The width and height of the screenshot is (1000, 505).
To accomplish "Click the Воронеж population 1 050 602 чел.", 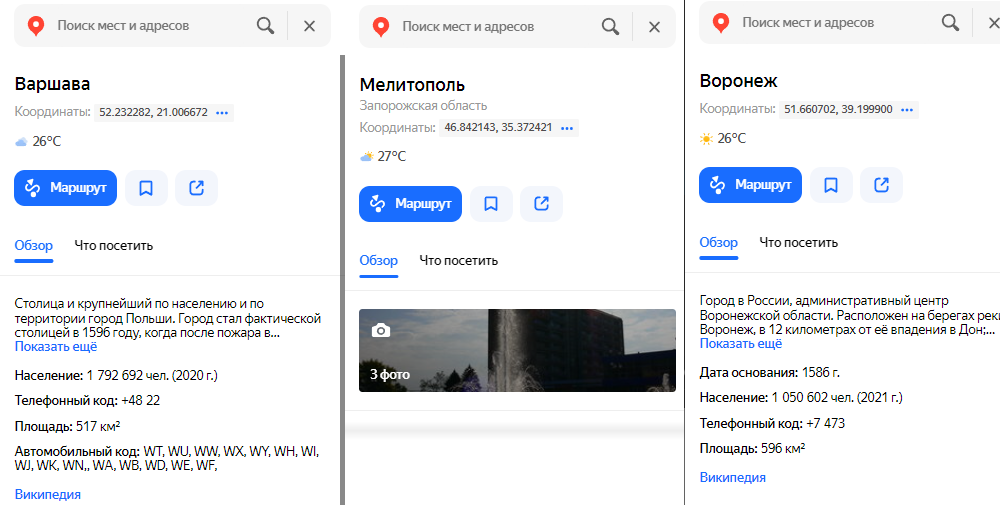I will click(837, 398).
